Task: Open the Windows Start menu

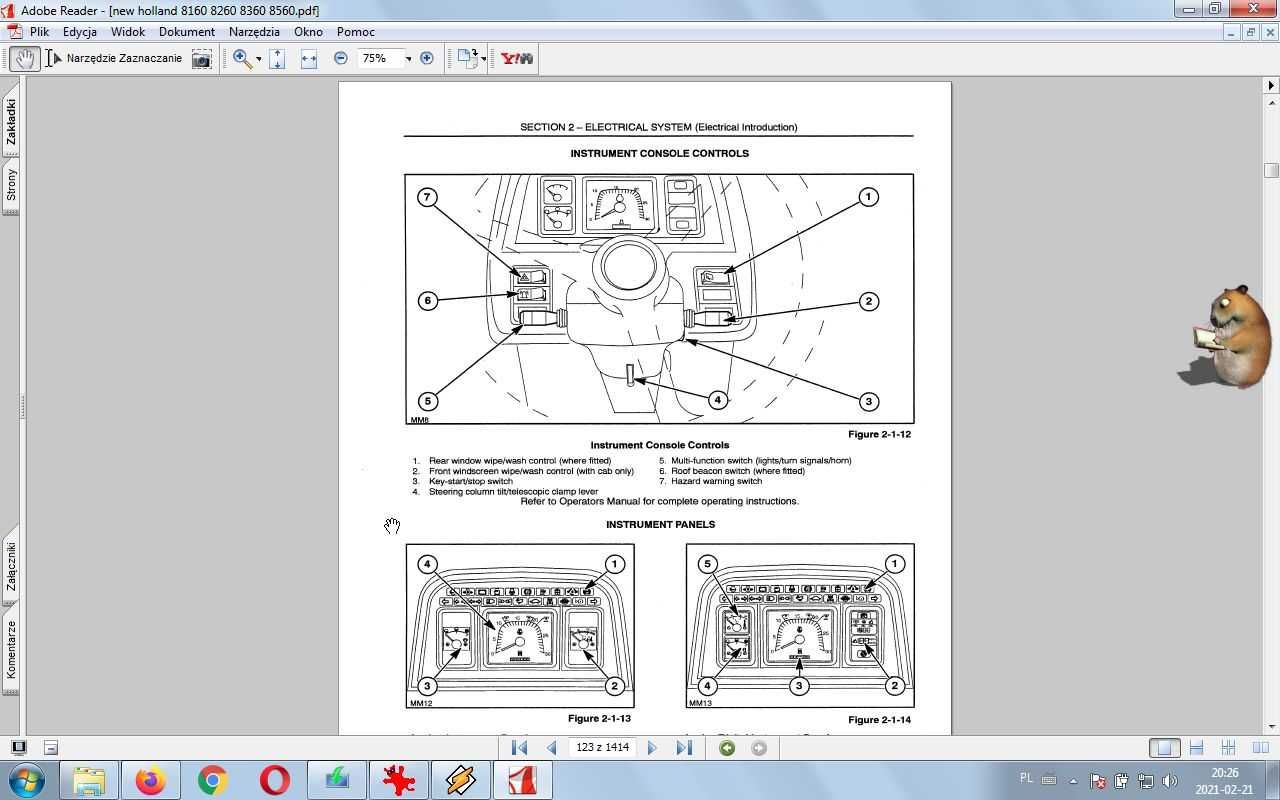Action: [x=26, y=780]
